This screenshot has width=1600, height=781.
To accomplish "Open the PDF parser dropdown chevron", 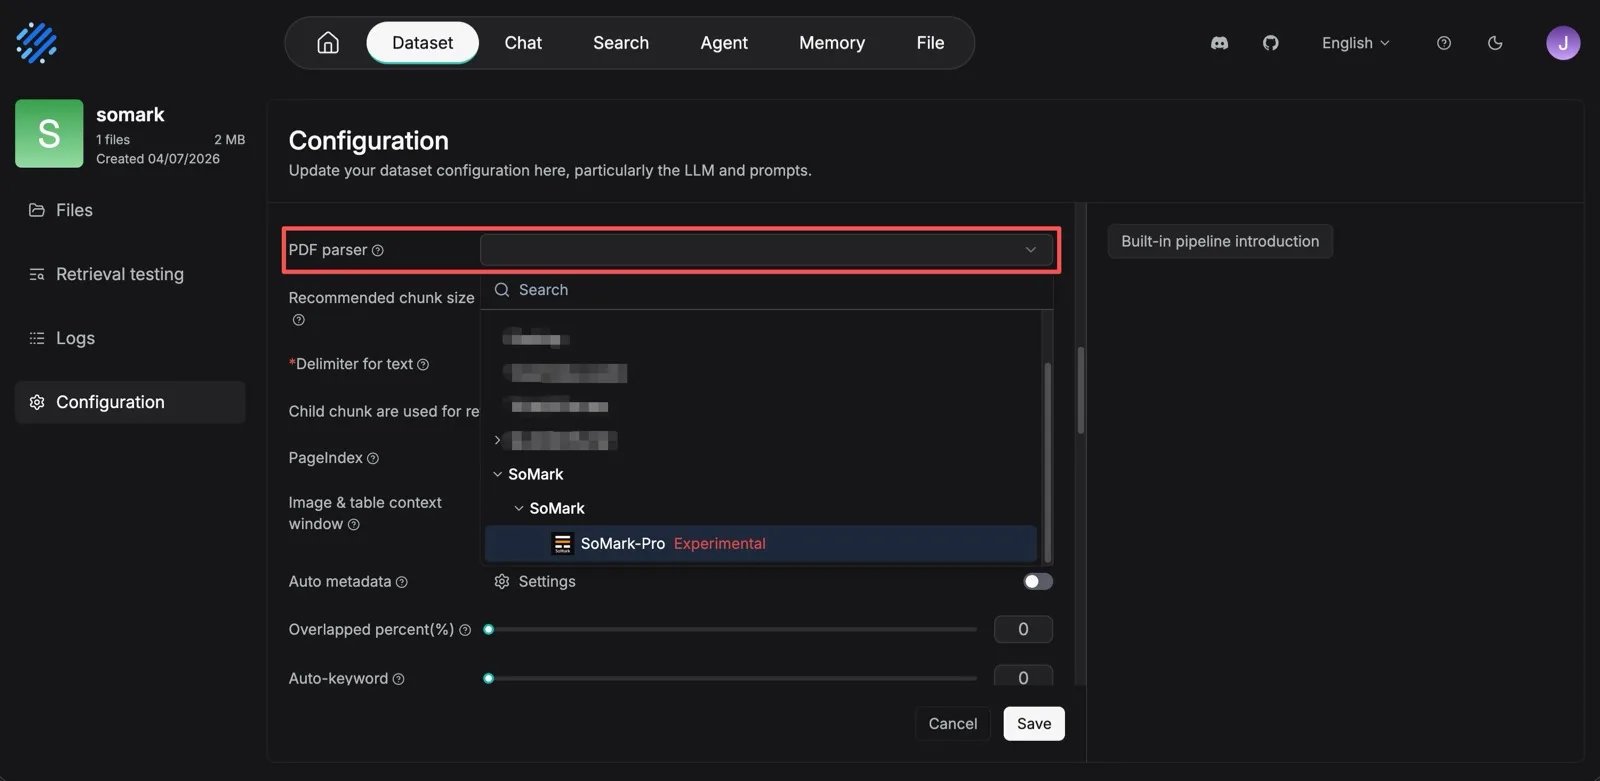I will coord(1030,250).
